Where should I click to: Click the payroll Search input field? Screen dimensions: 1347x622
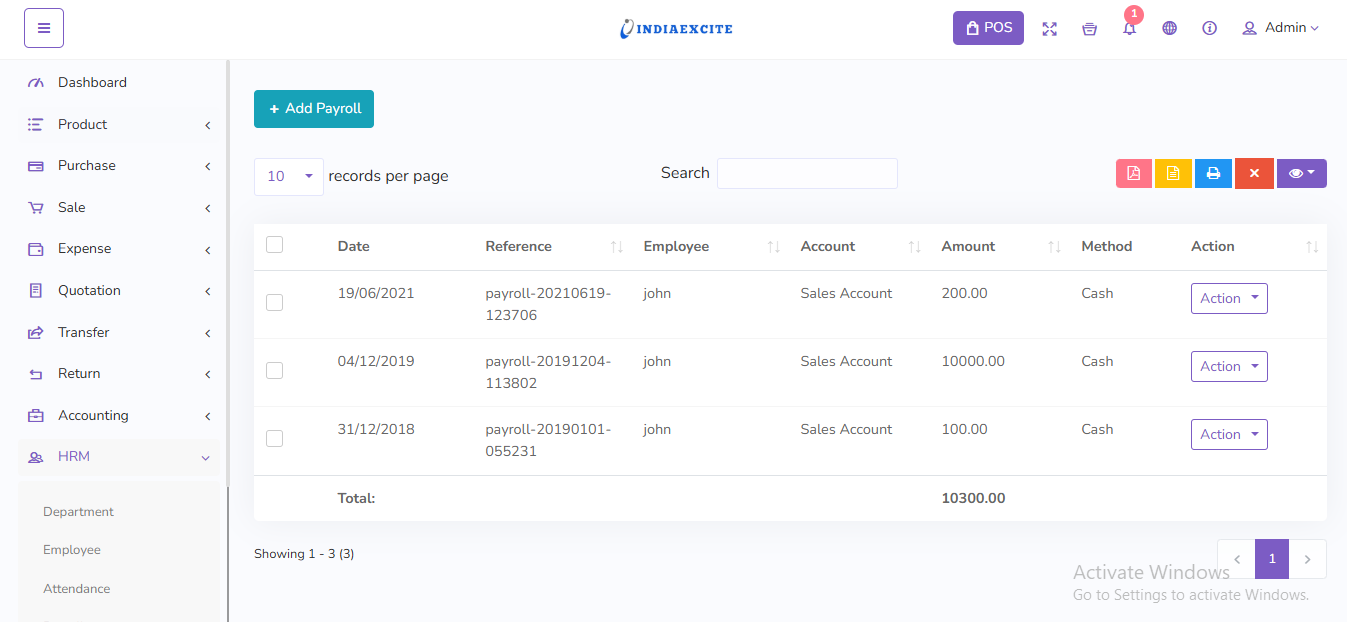[x=806, y=173]
